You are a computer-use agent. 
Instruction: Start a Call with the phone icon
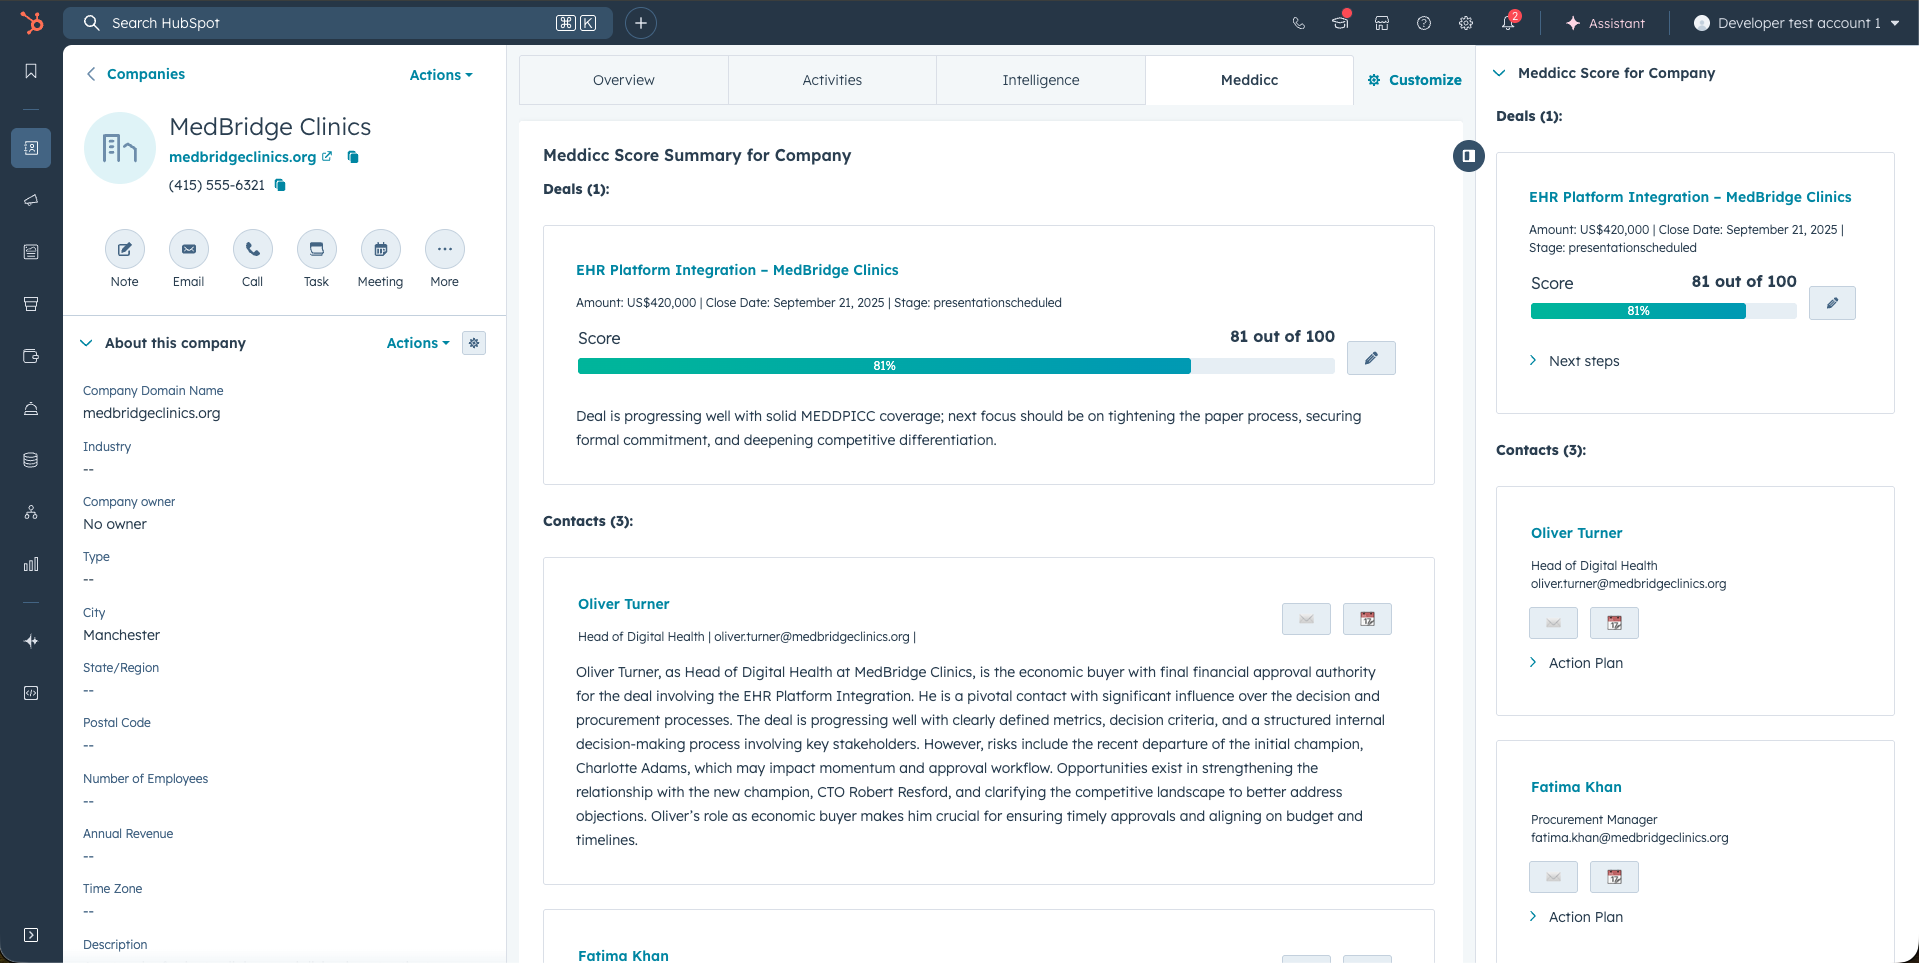pyautogui.click(x=252, y=250)
